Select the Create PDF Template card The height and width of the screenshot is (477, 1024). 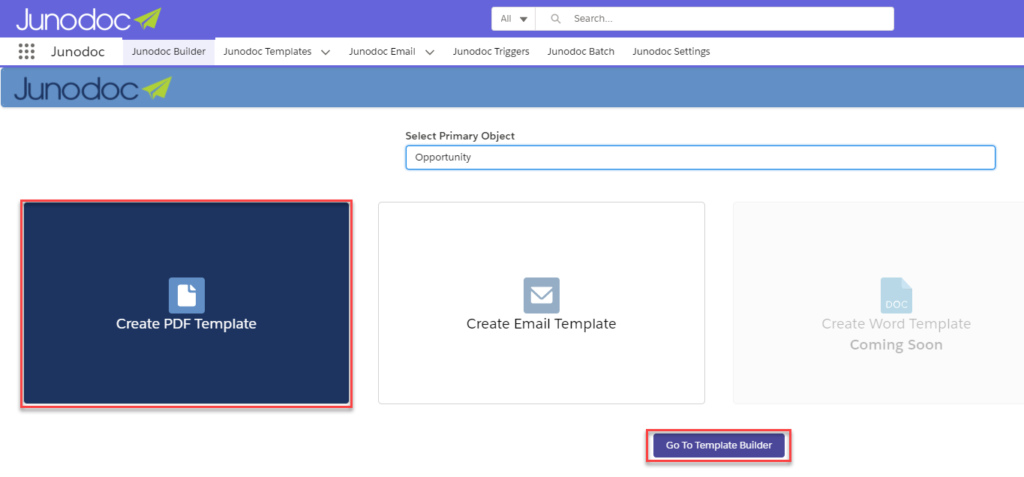pos(187,304)
